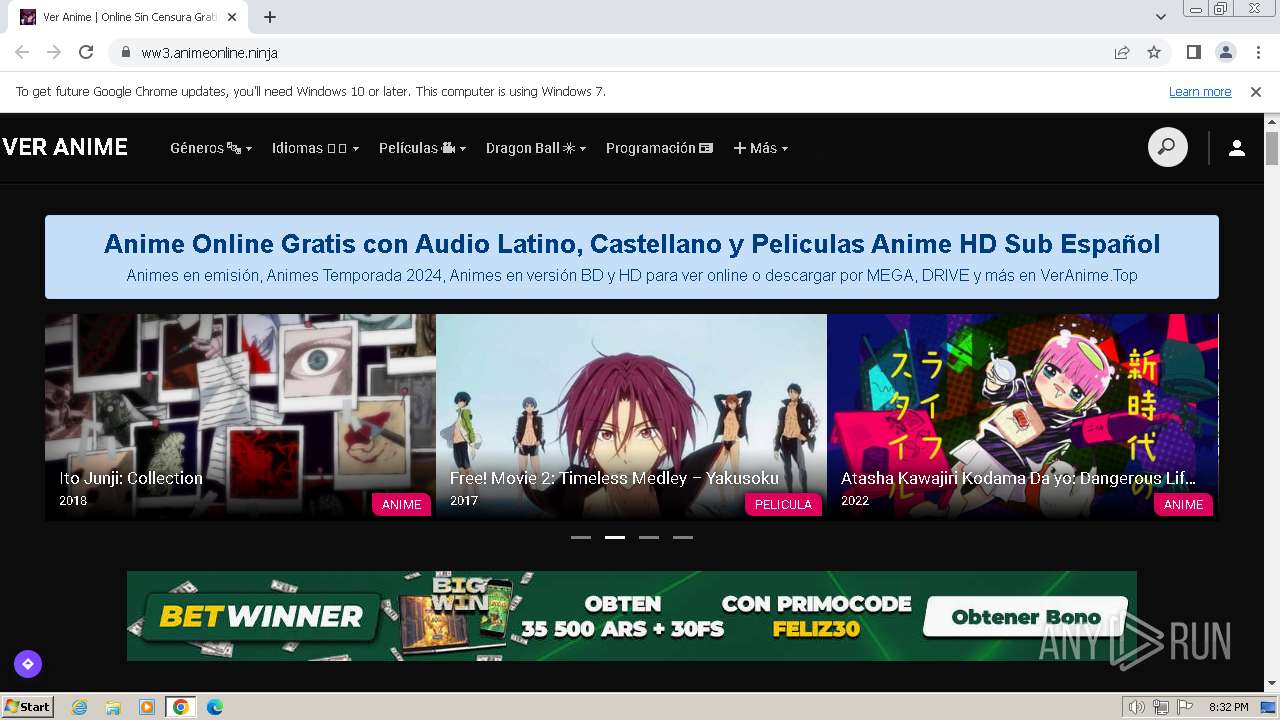Open Internet Explorer from taskbar
The height and width of the screenshot is (720, 1280).
(x=79, y=707)
